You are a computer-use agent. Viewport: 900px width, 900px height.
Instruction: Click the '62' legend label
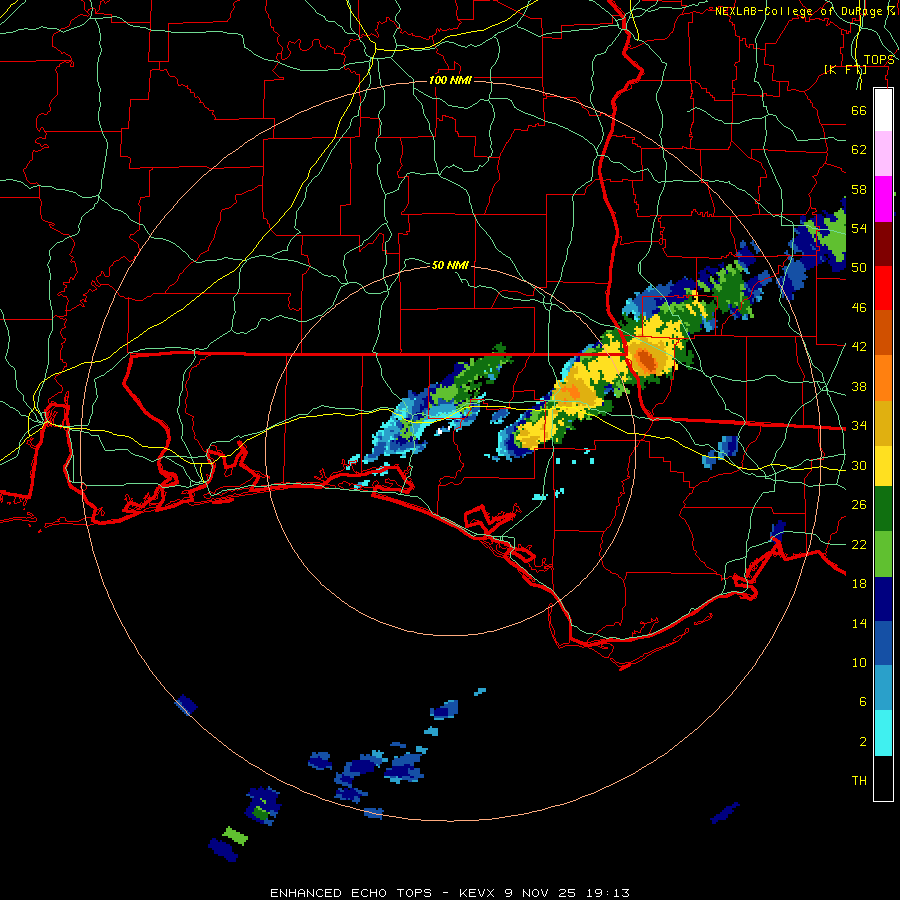(859, 150)
